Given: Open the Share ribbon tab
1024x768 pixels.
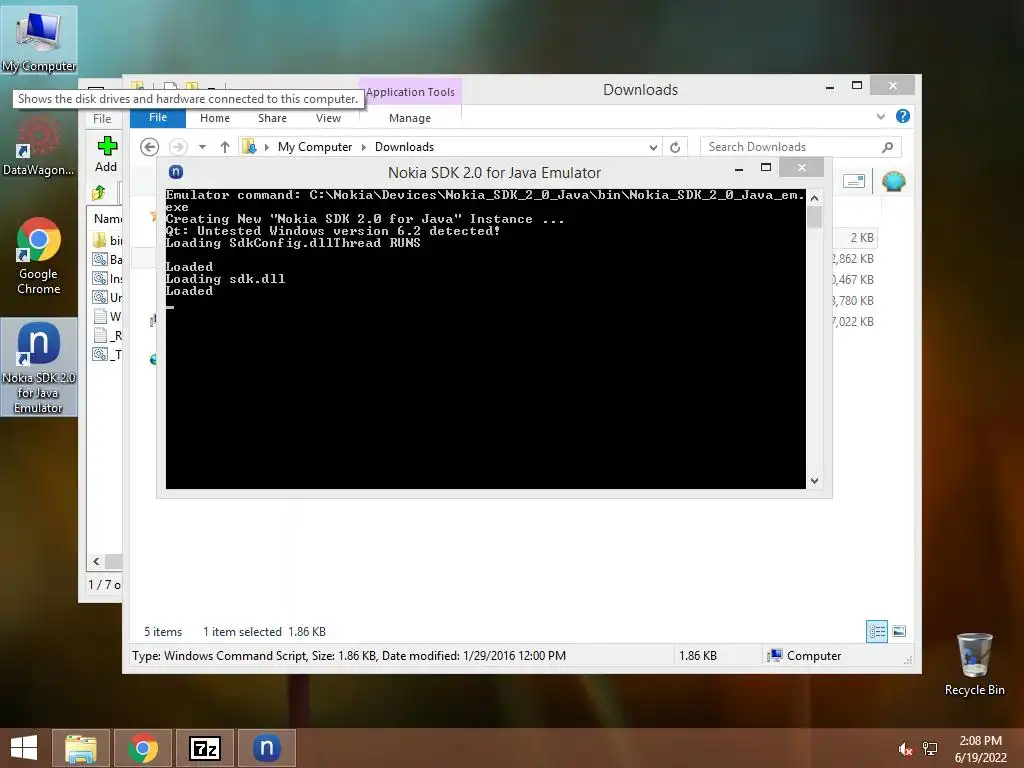Looking at the screenshot, I should [272, 118].
